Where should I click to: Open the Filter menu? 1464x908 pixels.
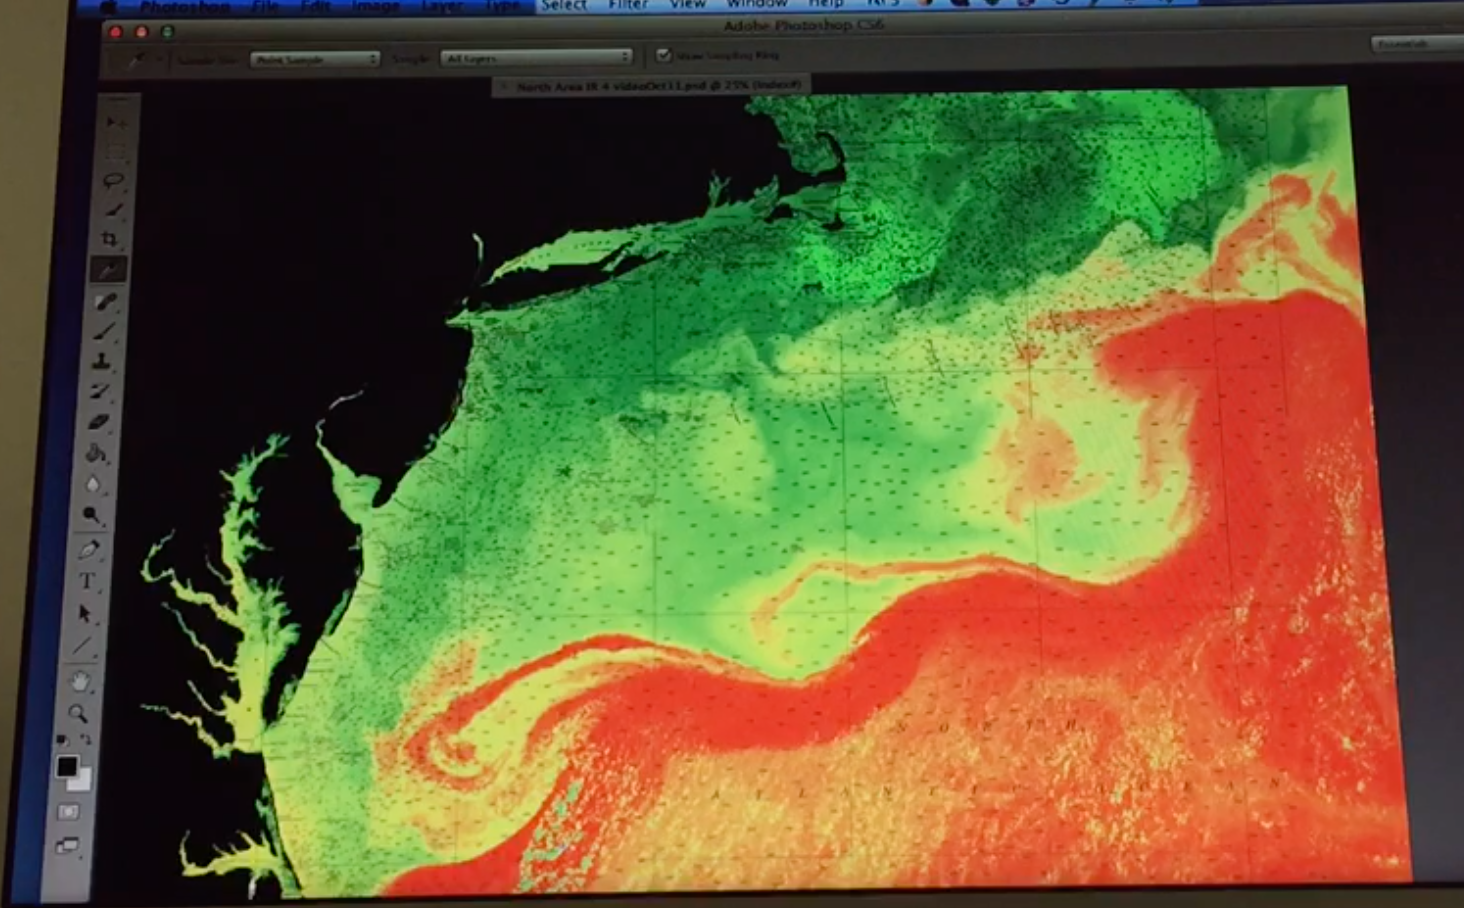click(628, 5)
